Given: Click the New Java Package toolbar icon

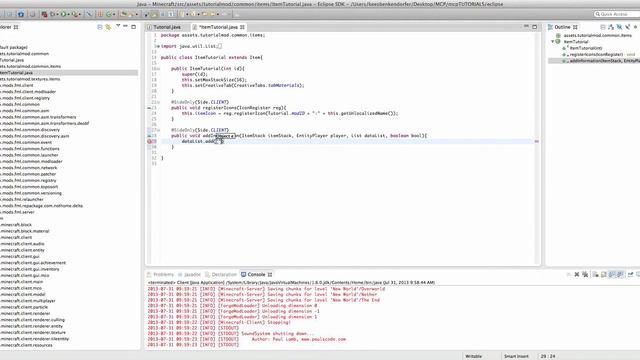Looking at the screenshot, I should click(x=100, y=14).
